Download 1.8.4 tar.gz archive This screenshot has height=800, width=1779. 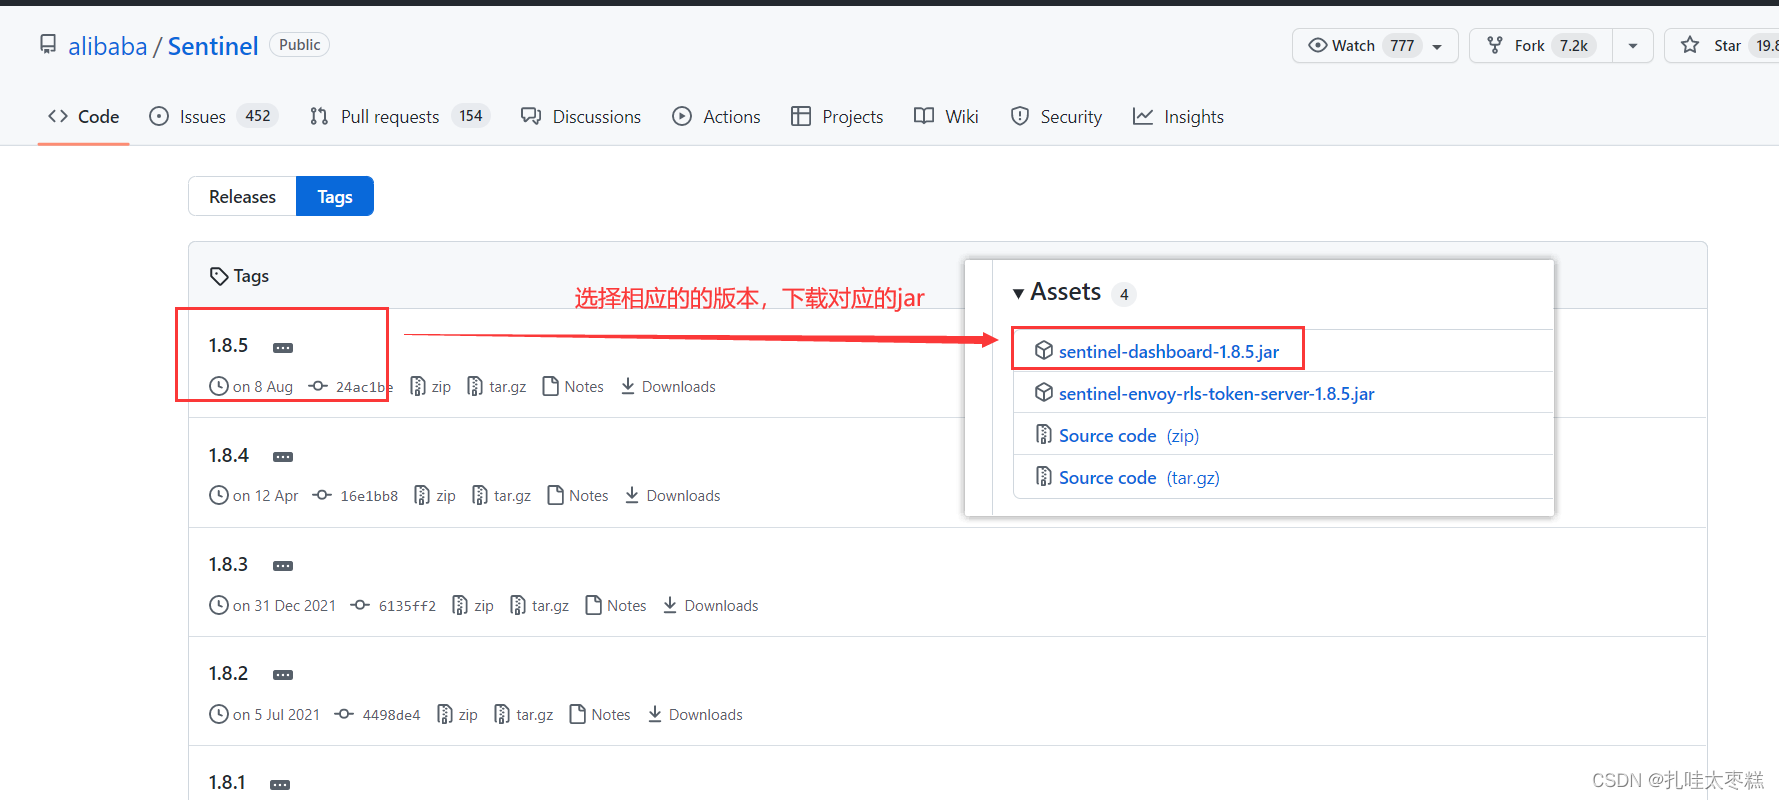[x=502, y=496]
